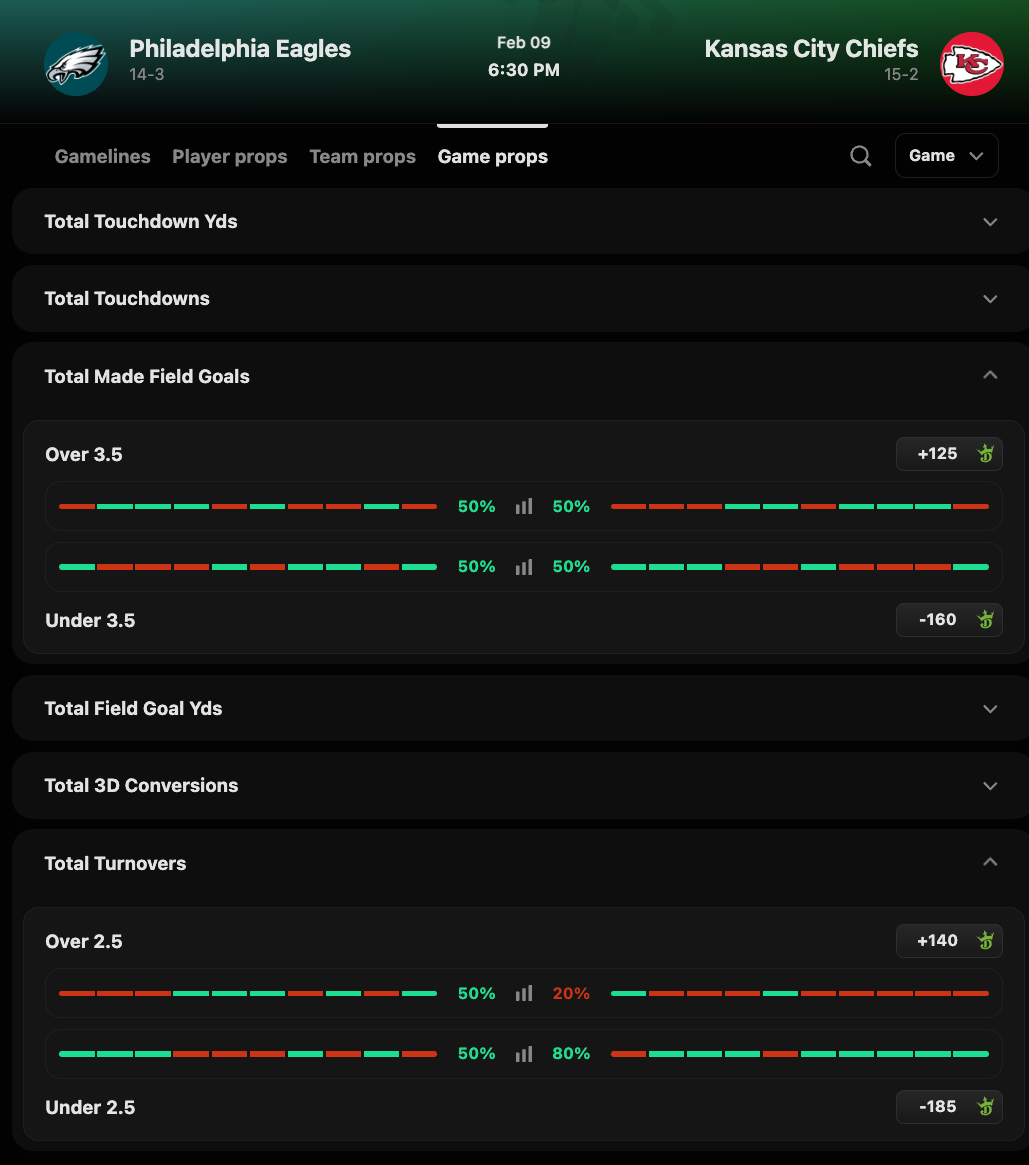Click DraftKings icon beside -160 odds

pos(986,620)
